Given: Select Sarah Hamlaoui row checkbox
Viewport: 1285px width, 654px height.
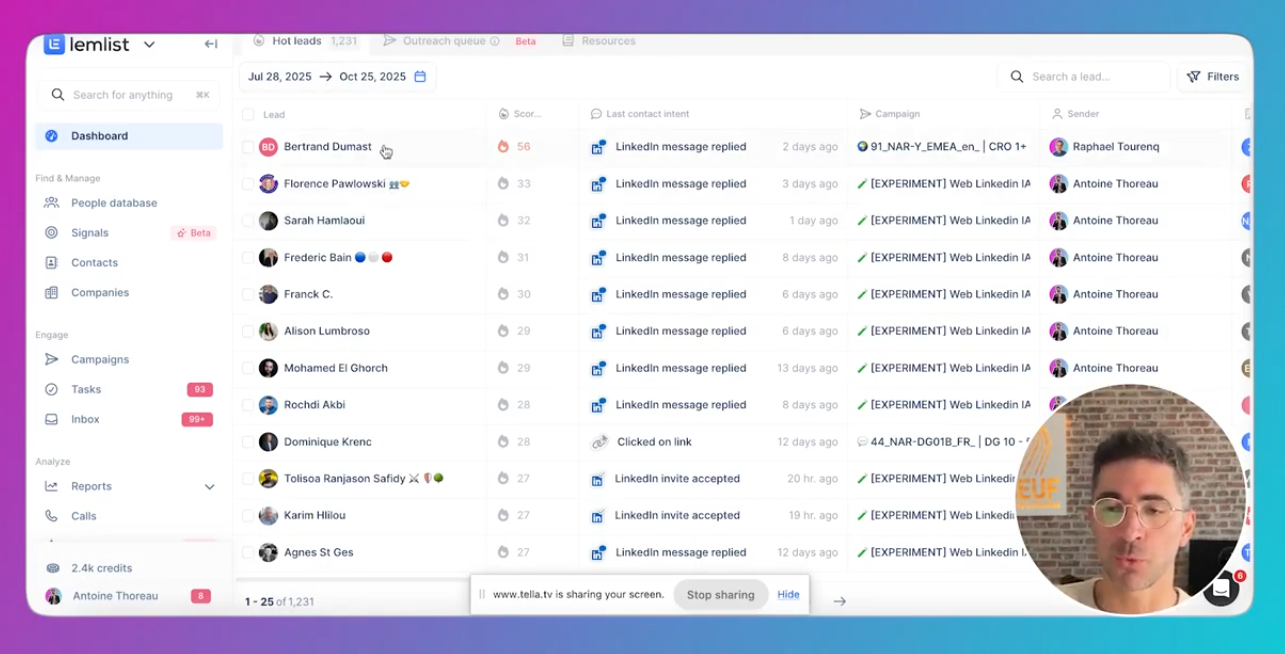Looking at the screenshot, I should [248, 221].
